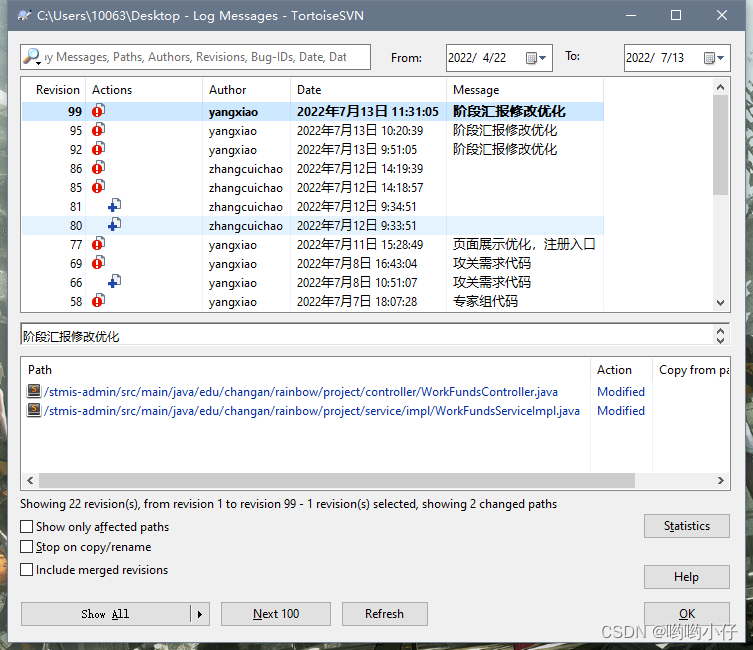Step the commit message pane up

[x=720, y=331]
